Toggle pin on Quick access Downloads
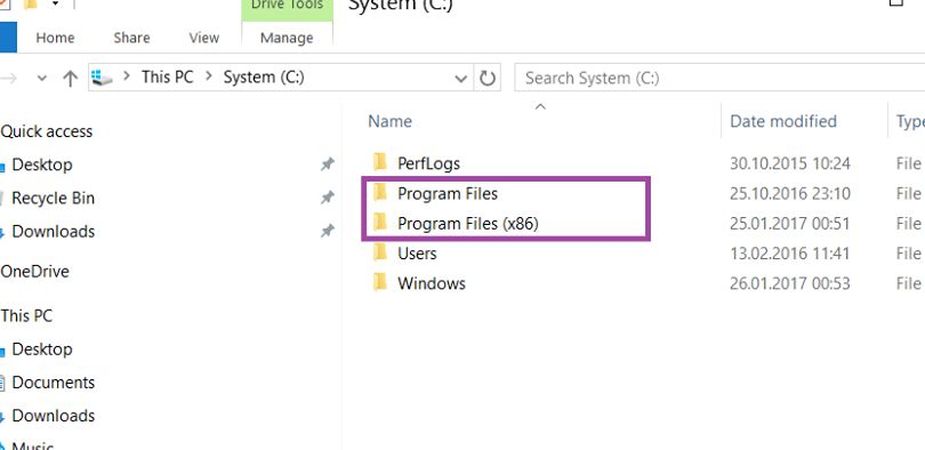 point(327,231)
